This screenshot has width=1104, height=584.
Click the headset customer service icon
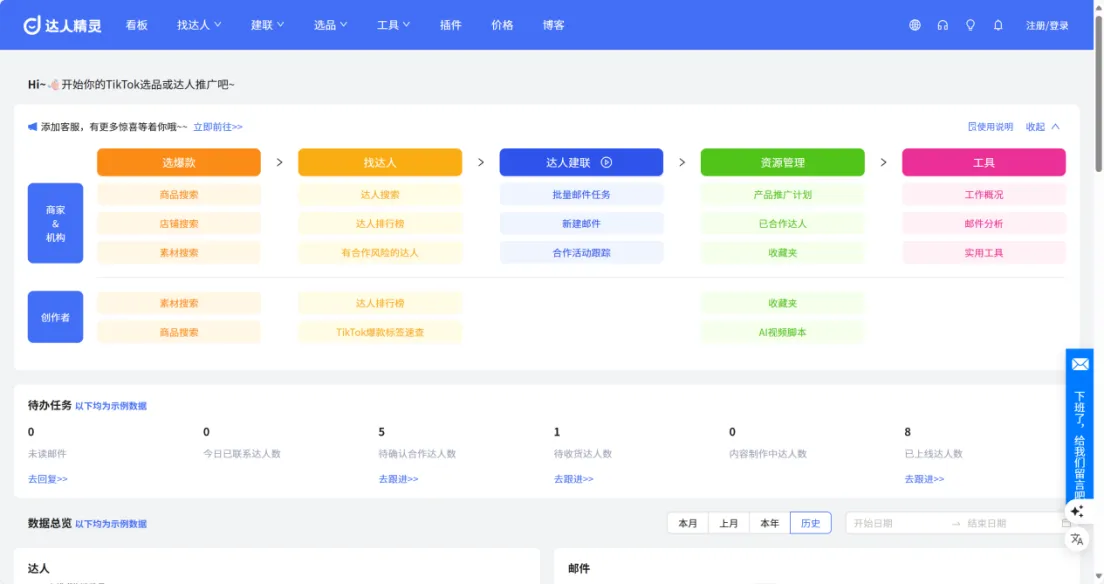point(942,25)
